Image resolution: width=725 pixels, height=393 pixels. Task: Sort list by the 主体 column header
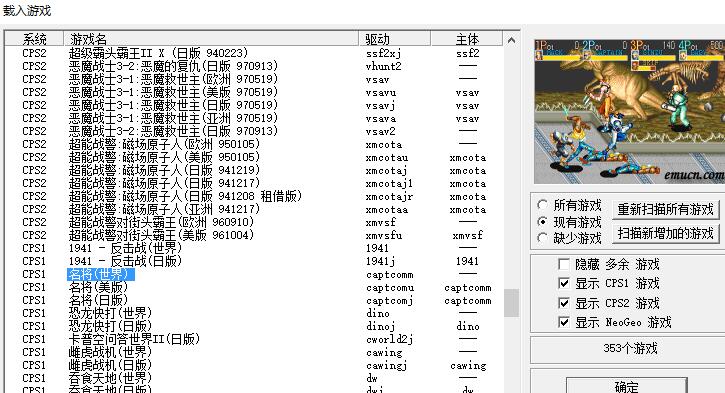click(467, 39)
